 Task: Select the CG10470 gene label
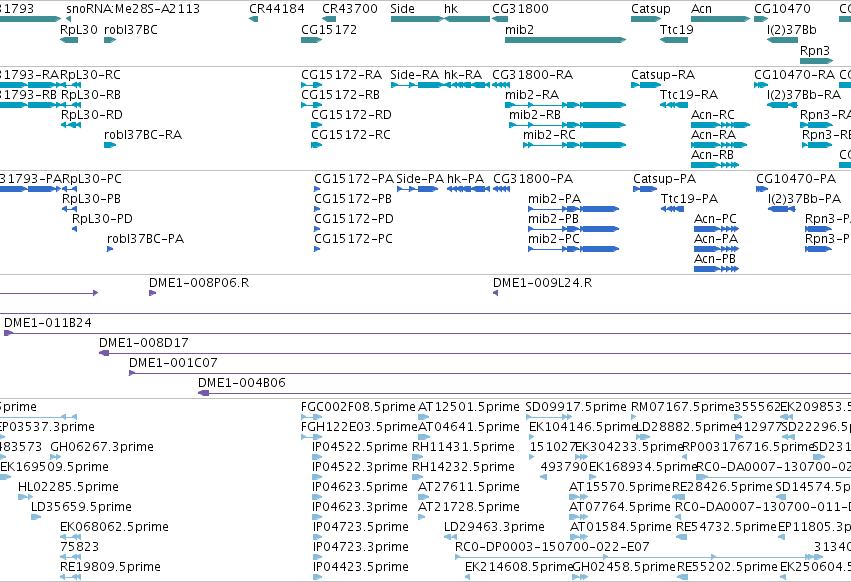tap(782, 9)
